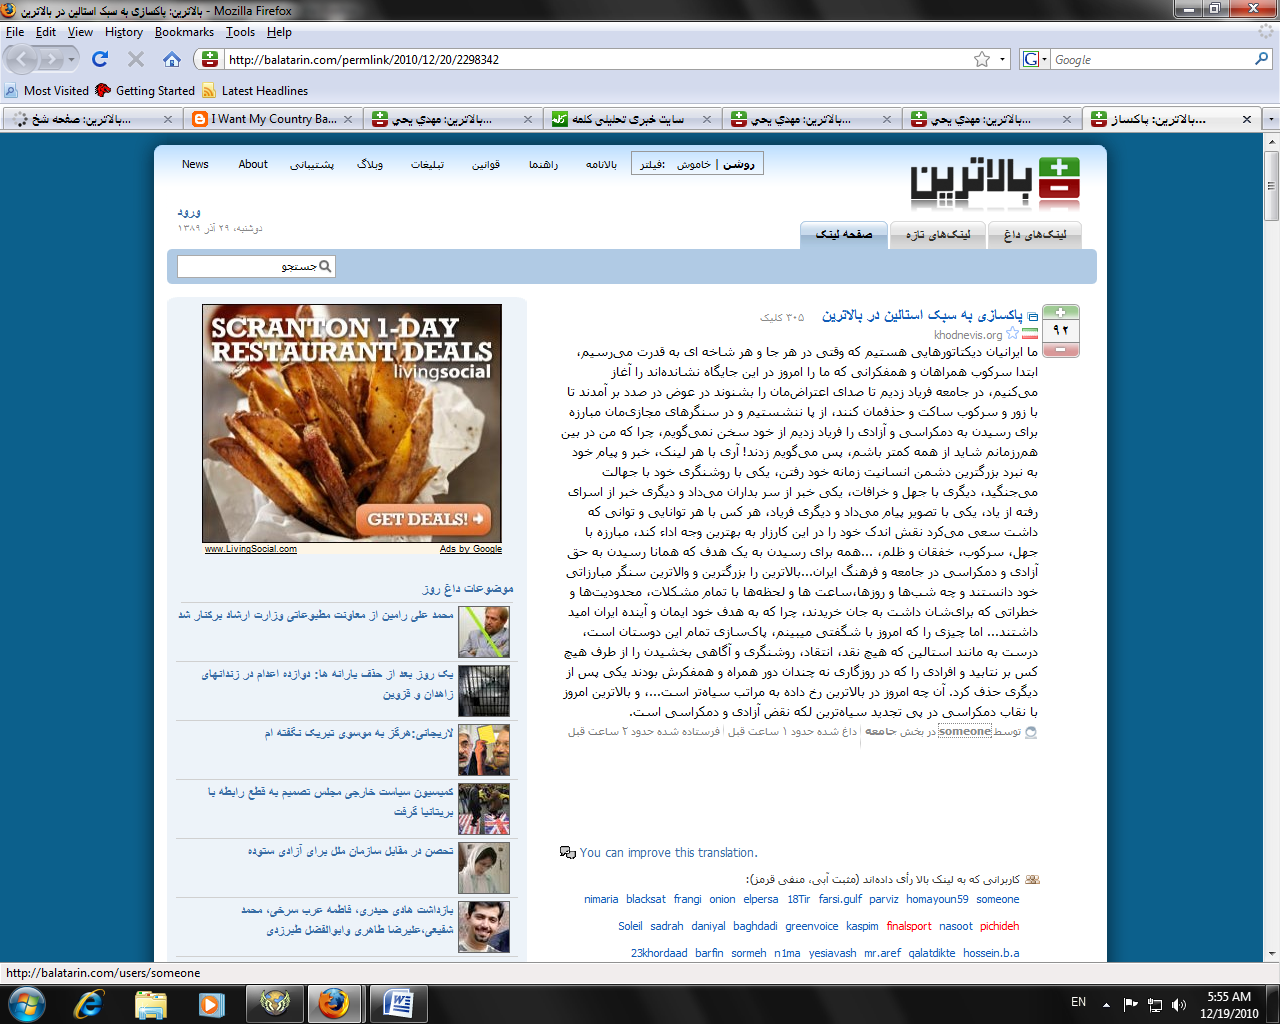1280x1024 pixels.
Task: Bookmark this page with the star icon
Action: (x=982, y=60)
